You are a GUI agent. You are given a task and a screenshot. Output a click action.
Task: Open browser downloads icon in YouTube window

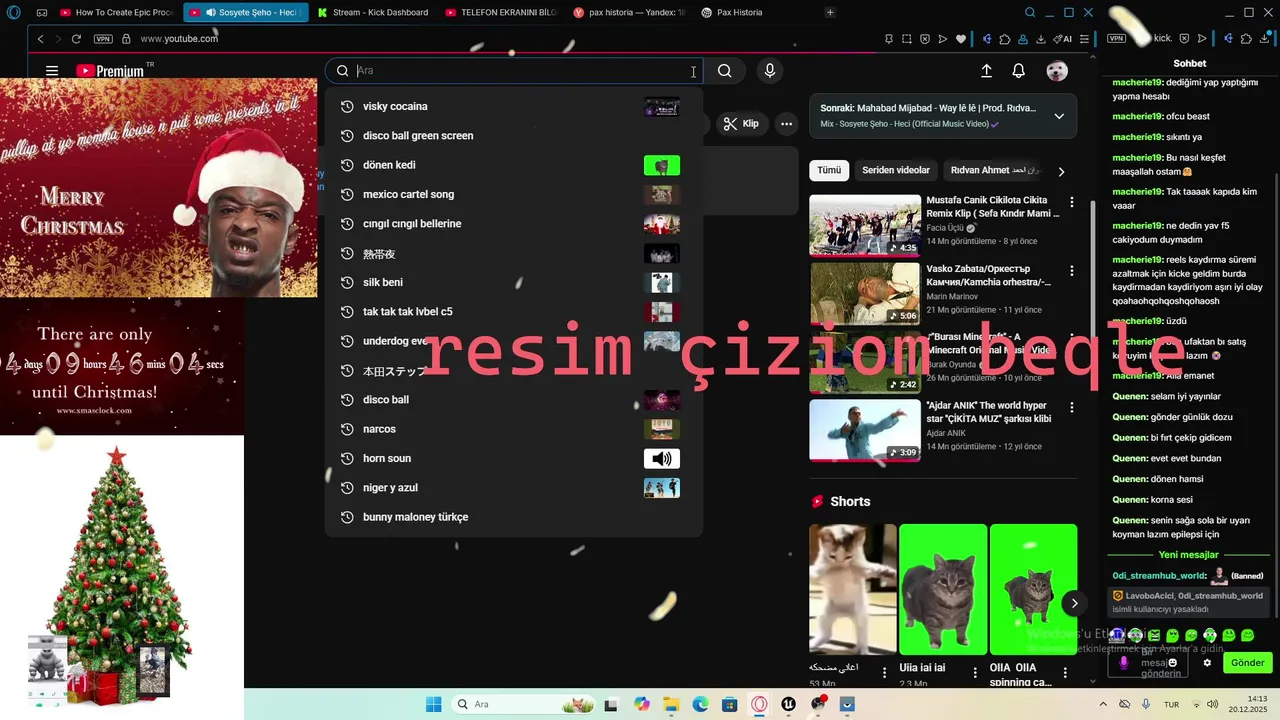(x=1040, y=39)
